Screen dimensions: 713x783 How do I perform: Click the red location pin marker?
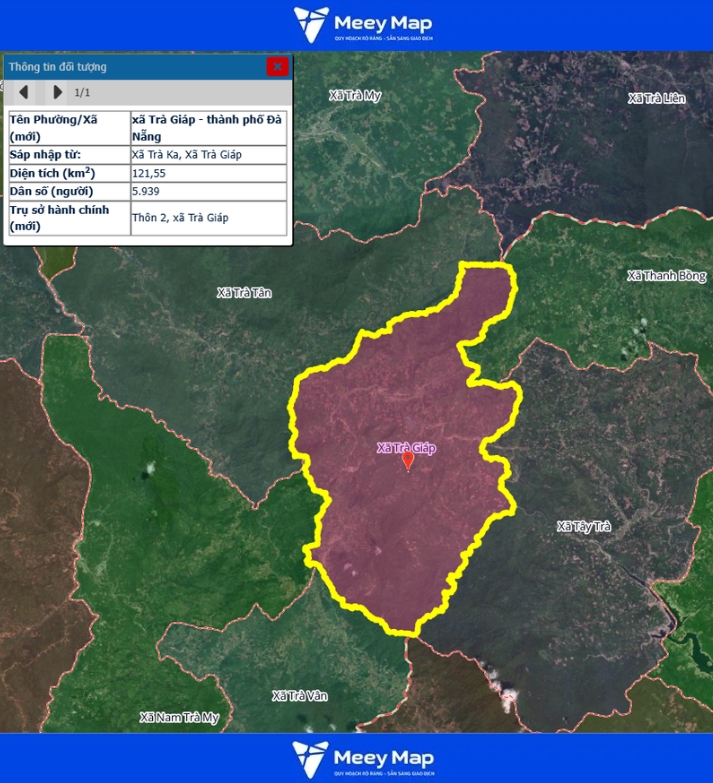click(407, 461)
